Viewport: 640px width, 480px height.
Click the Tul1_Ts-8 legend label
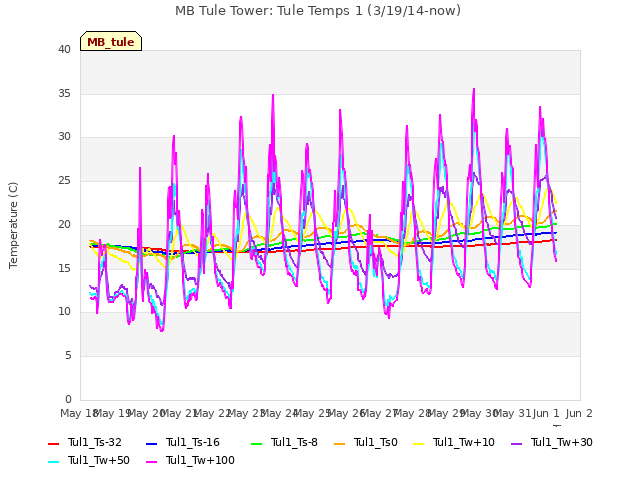pyautogui.click(x=294, y=442)
